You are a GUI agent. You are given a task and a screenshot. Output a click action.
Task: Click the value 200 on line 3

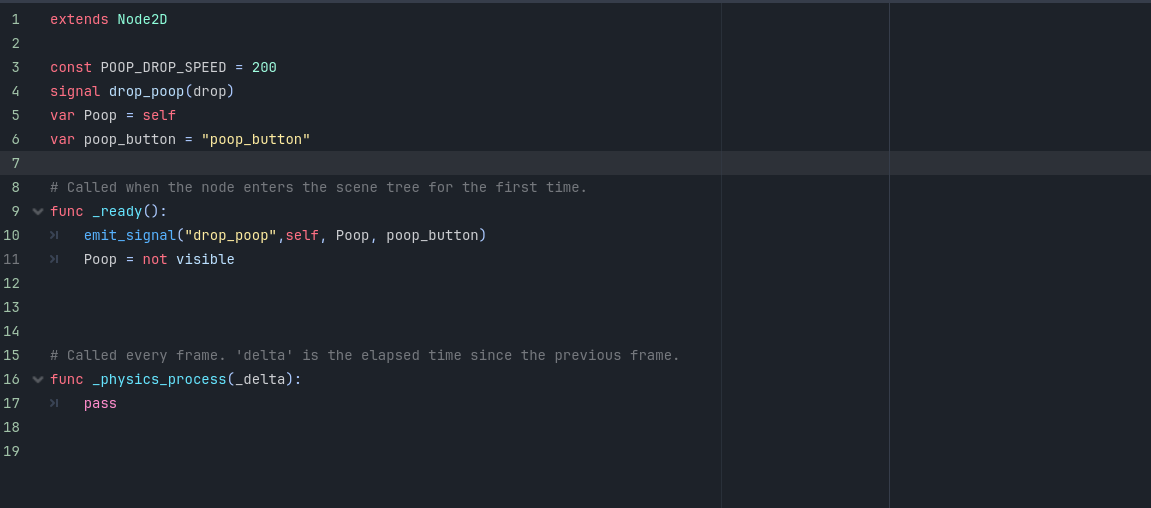(x=264, y=68)
